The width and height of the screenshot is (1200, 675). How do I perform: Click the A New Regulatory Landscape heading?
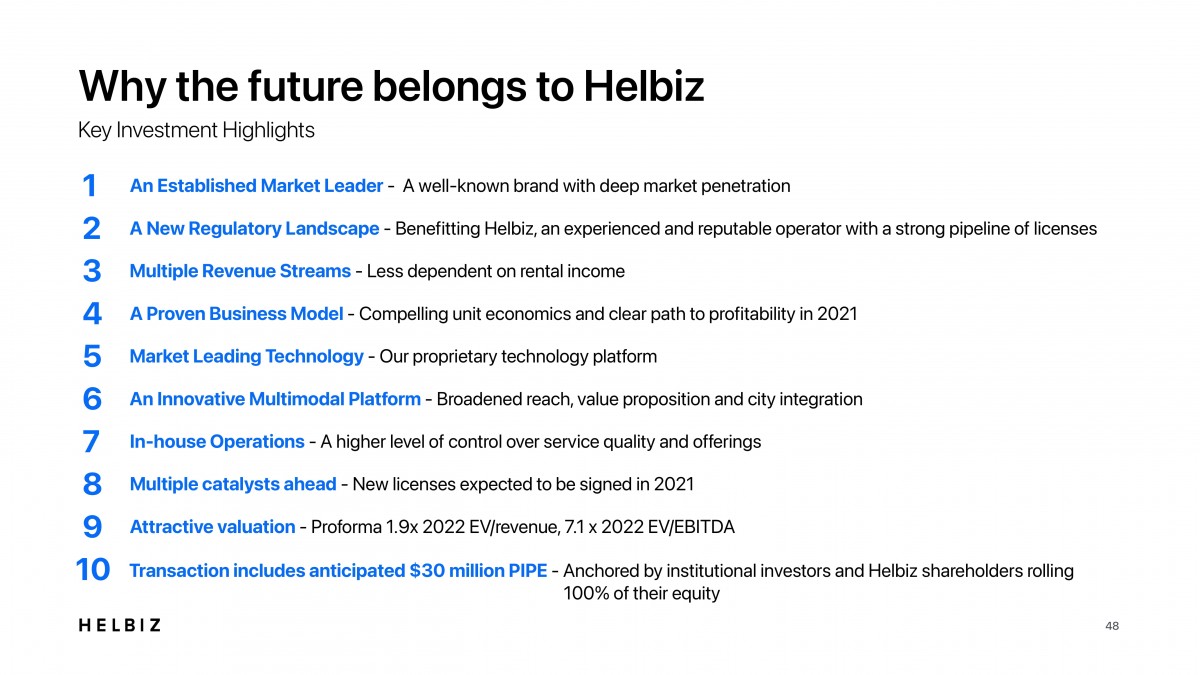point(254,229)
